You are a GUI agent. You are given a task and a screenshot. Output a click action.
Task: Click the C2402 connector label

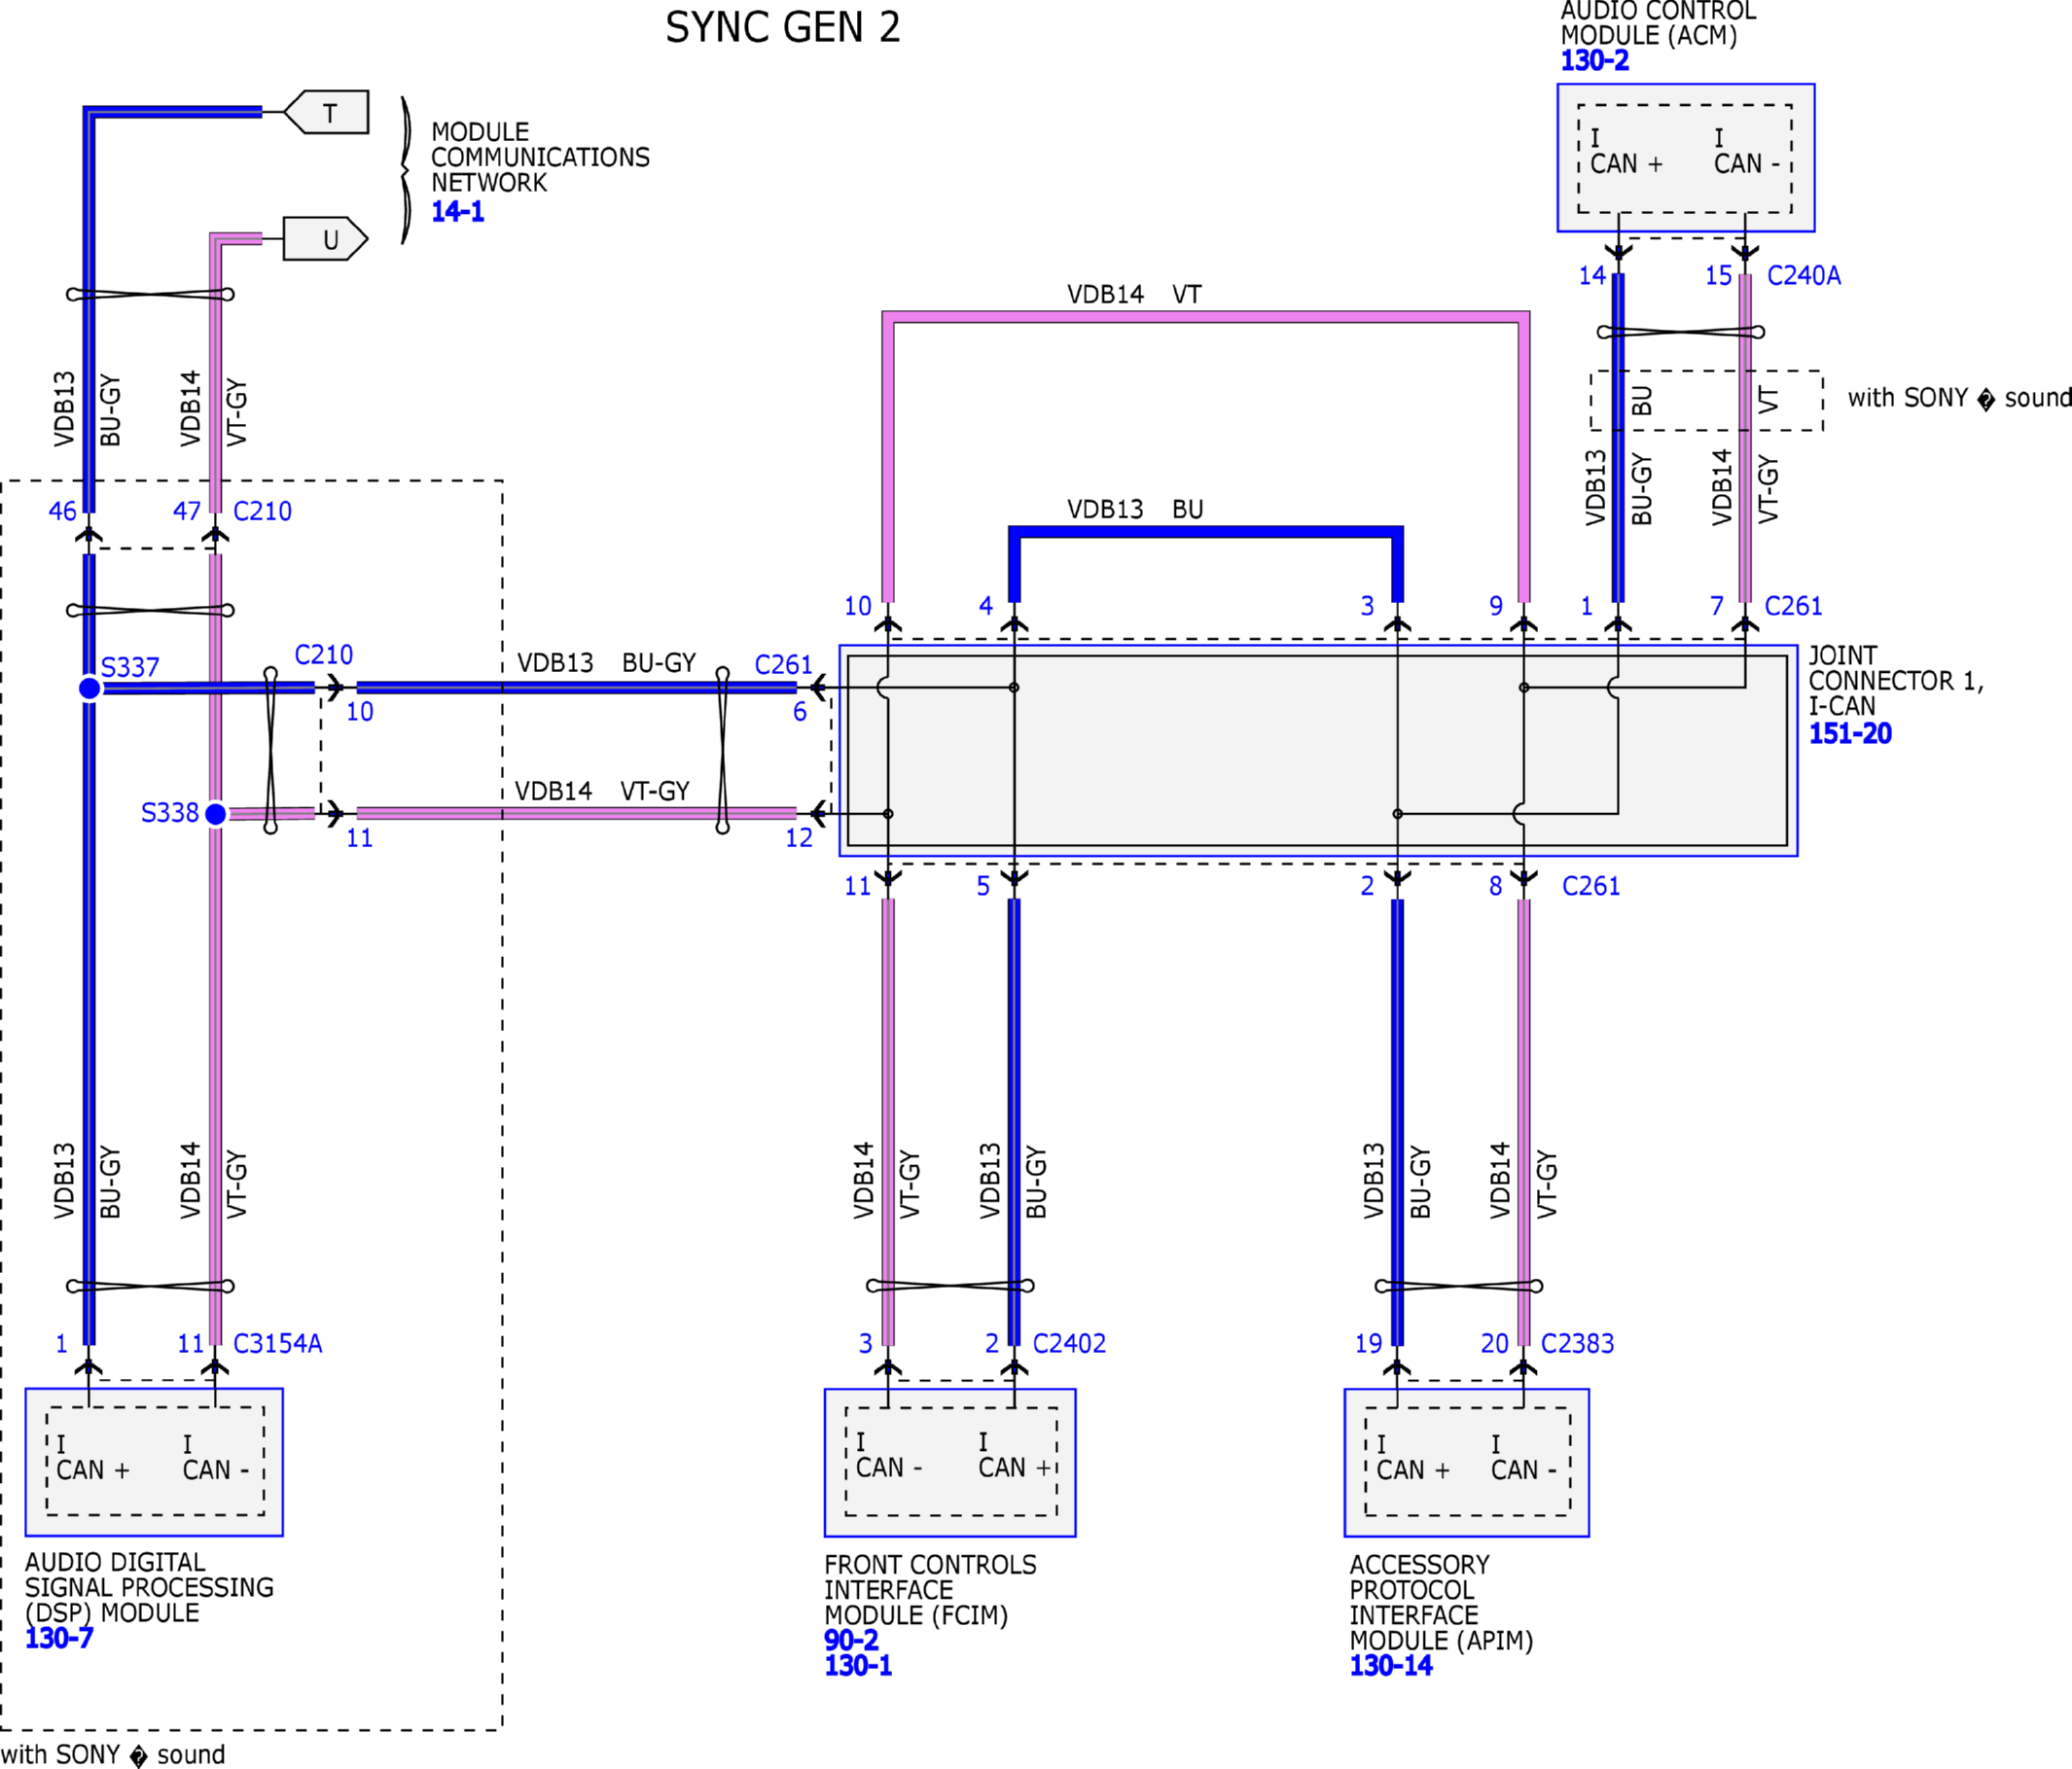(x=1069, y=1343)
